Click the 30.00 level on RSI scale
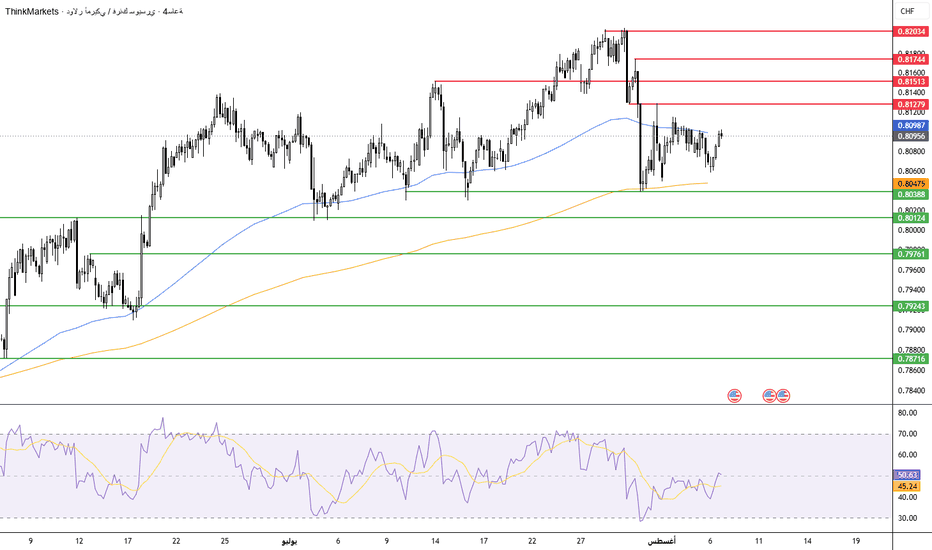 907,518
